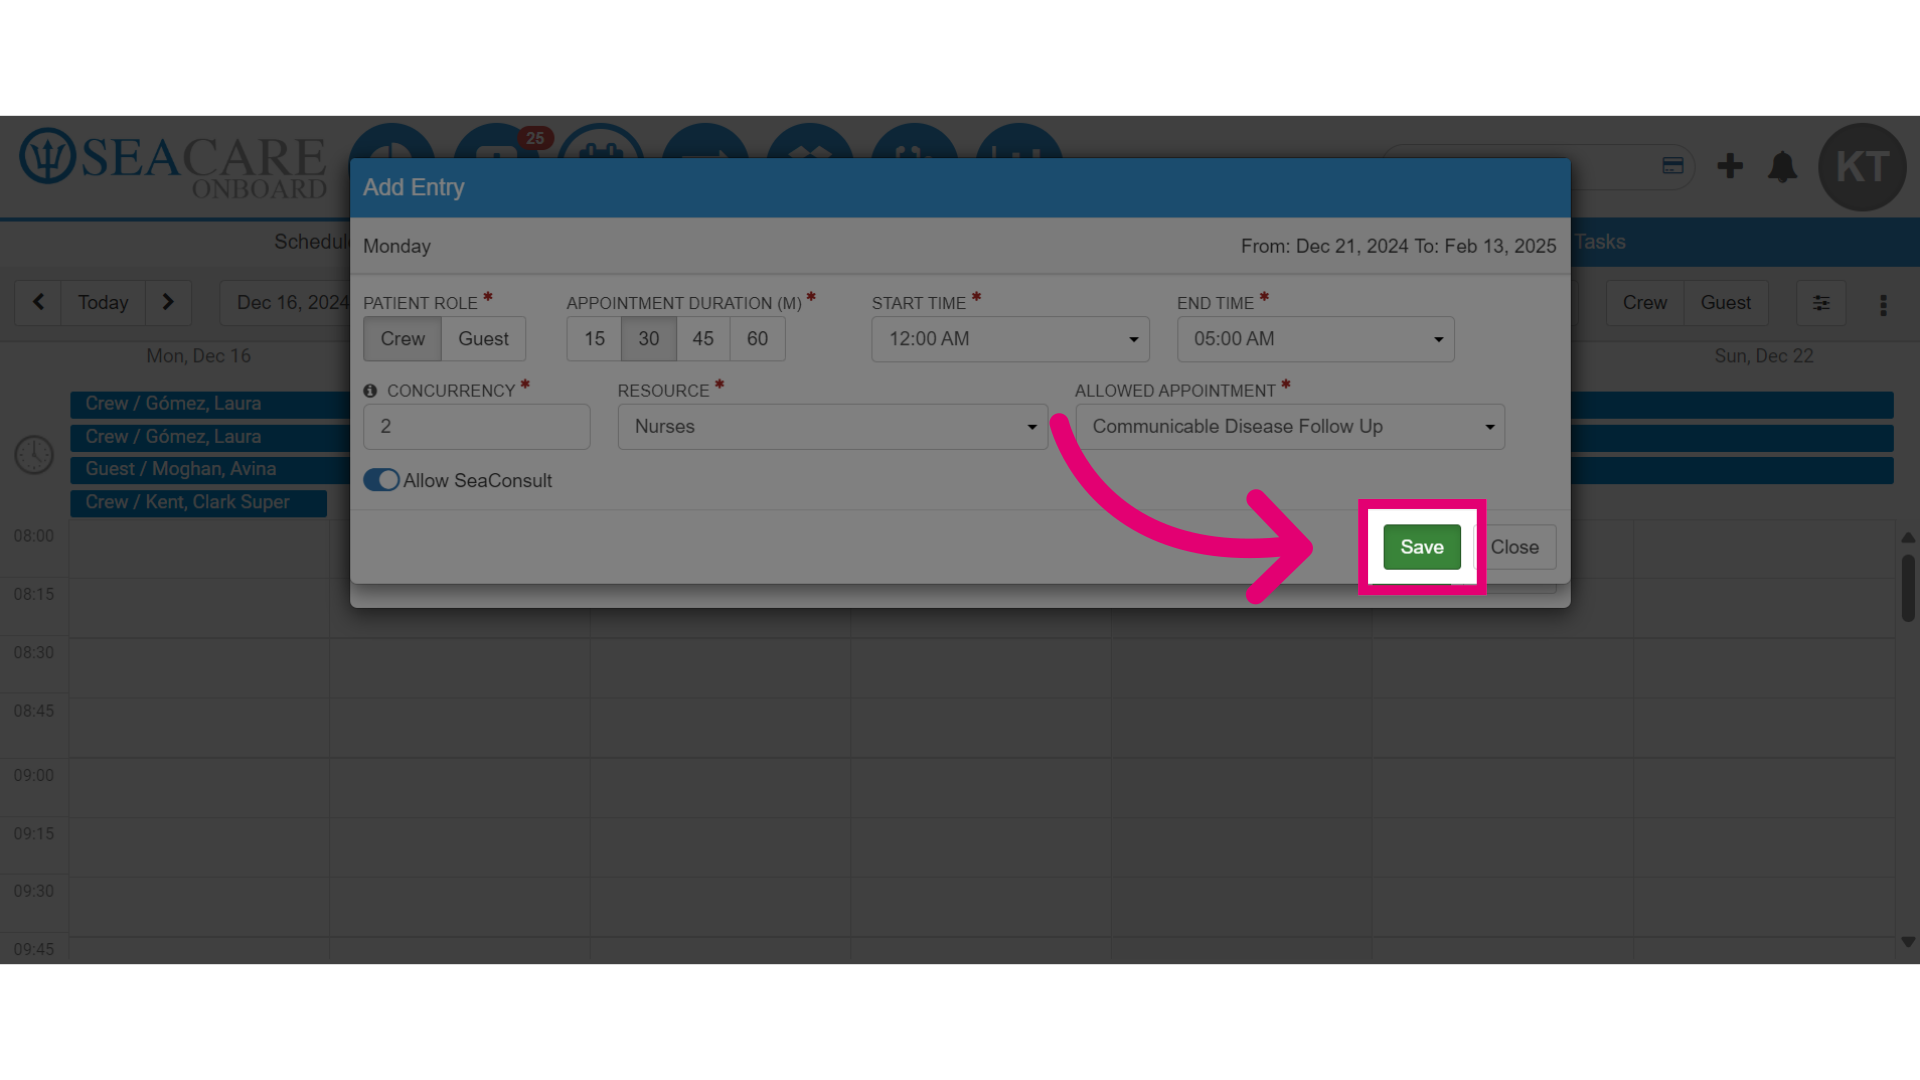1920x1080 pixels.
Task: Open the calendar filter sliders settings
Action: click(1821, 302)
